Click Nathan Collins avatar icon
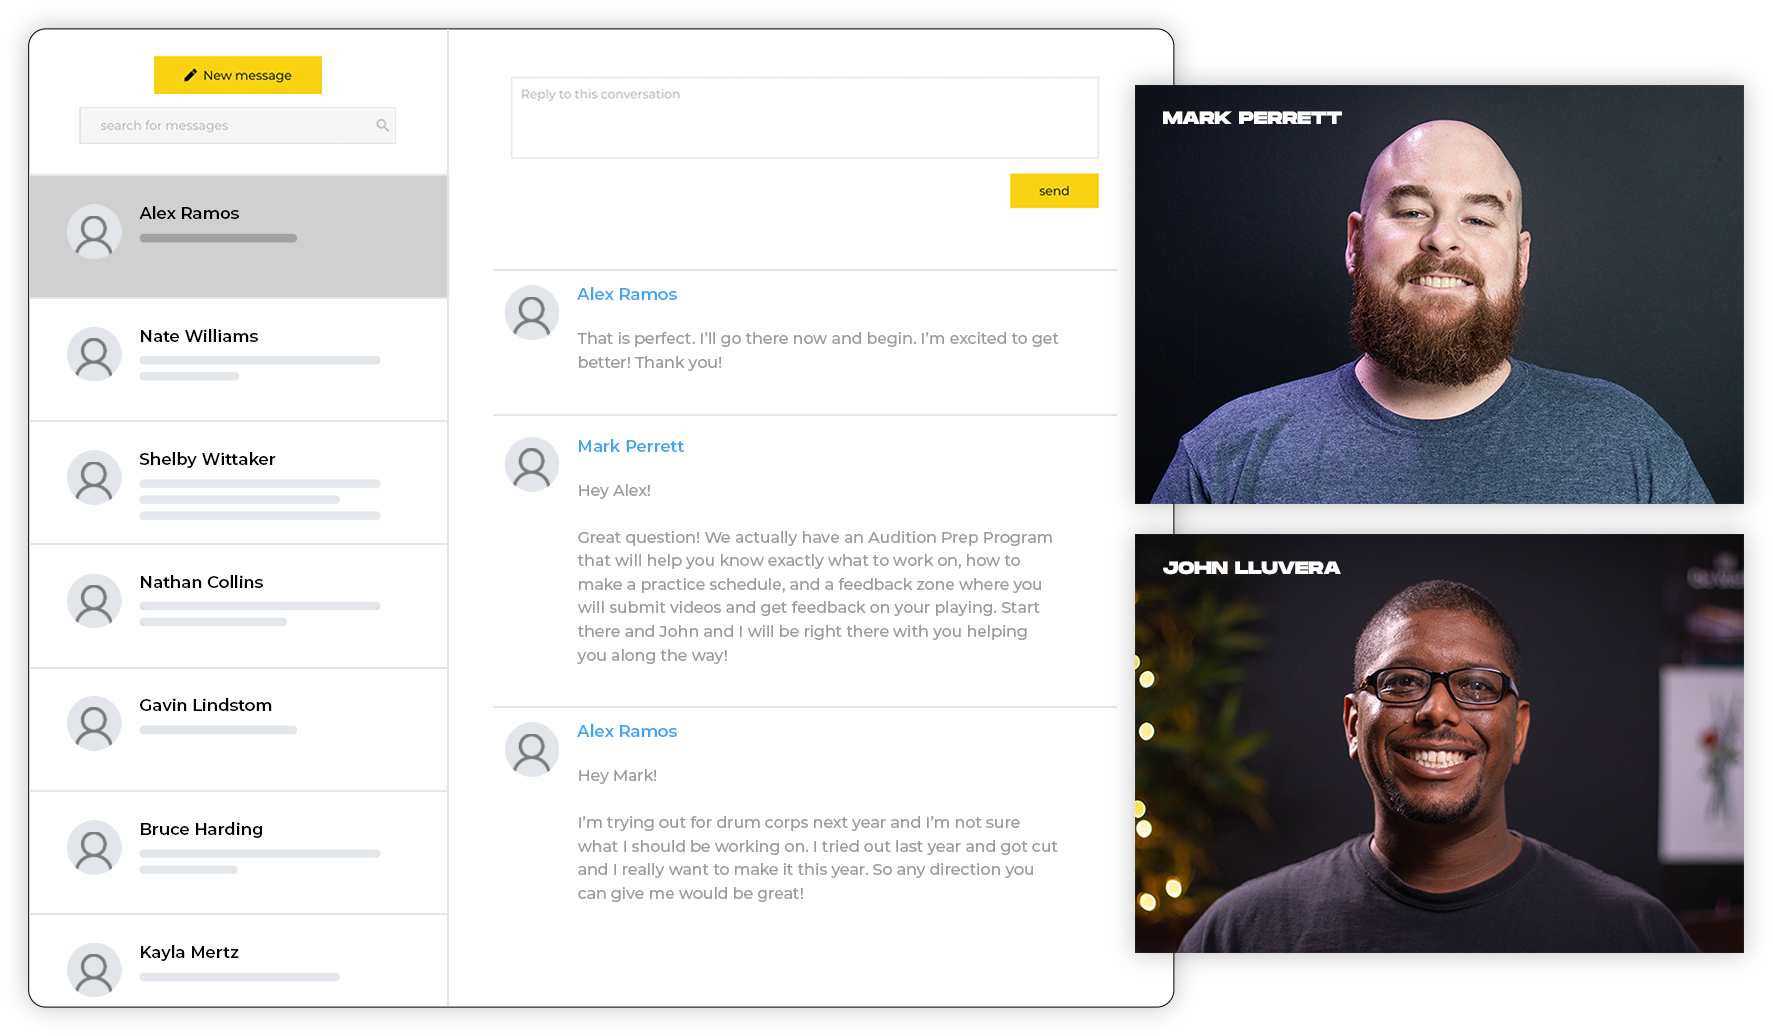This screenshot has height=1036, width=1773. coord(94,601)
